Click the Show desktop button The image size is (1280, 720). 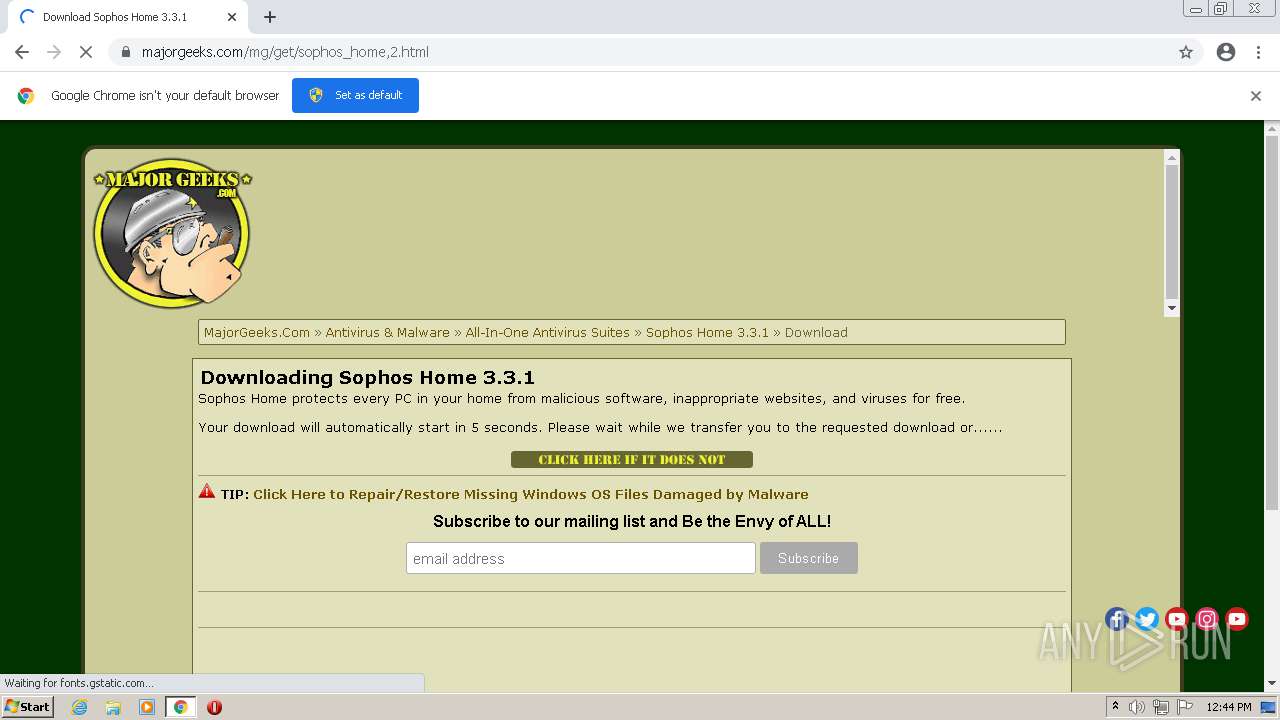coord(1269,707)
